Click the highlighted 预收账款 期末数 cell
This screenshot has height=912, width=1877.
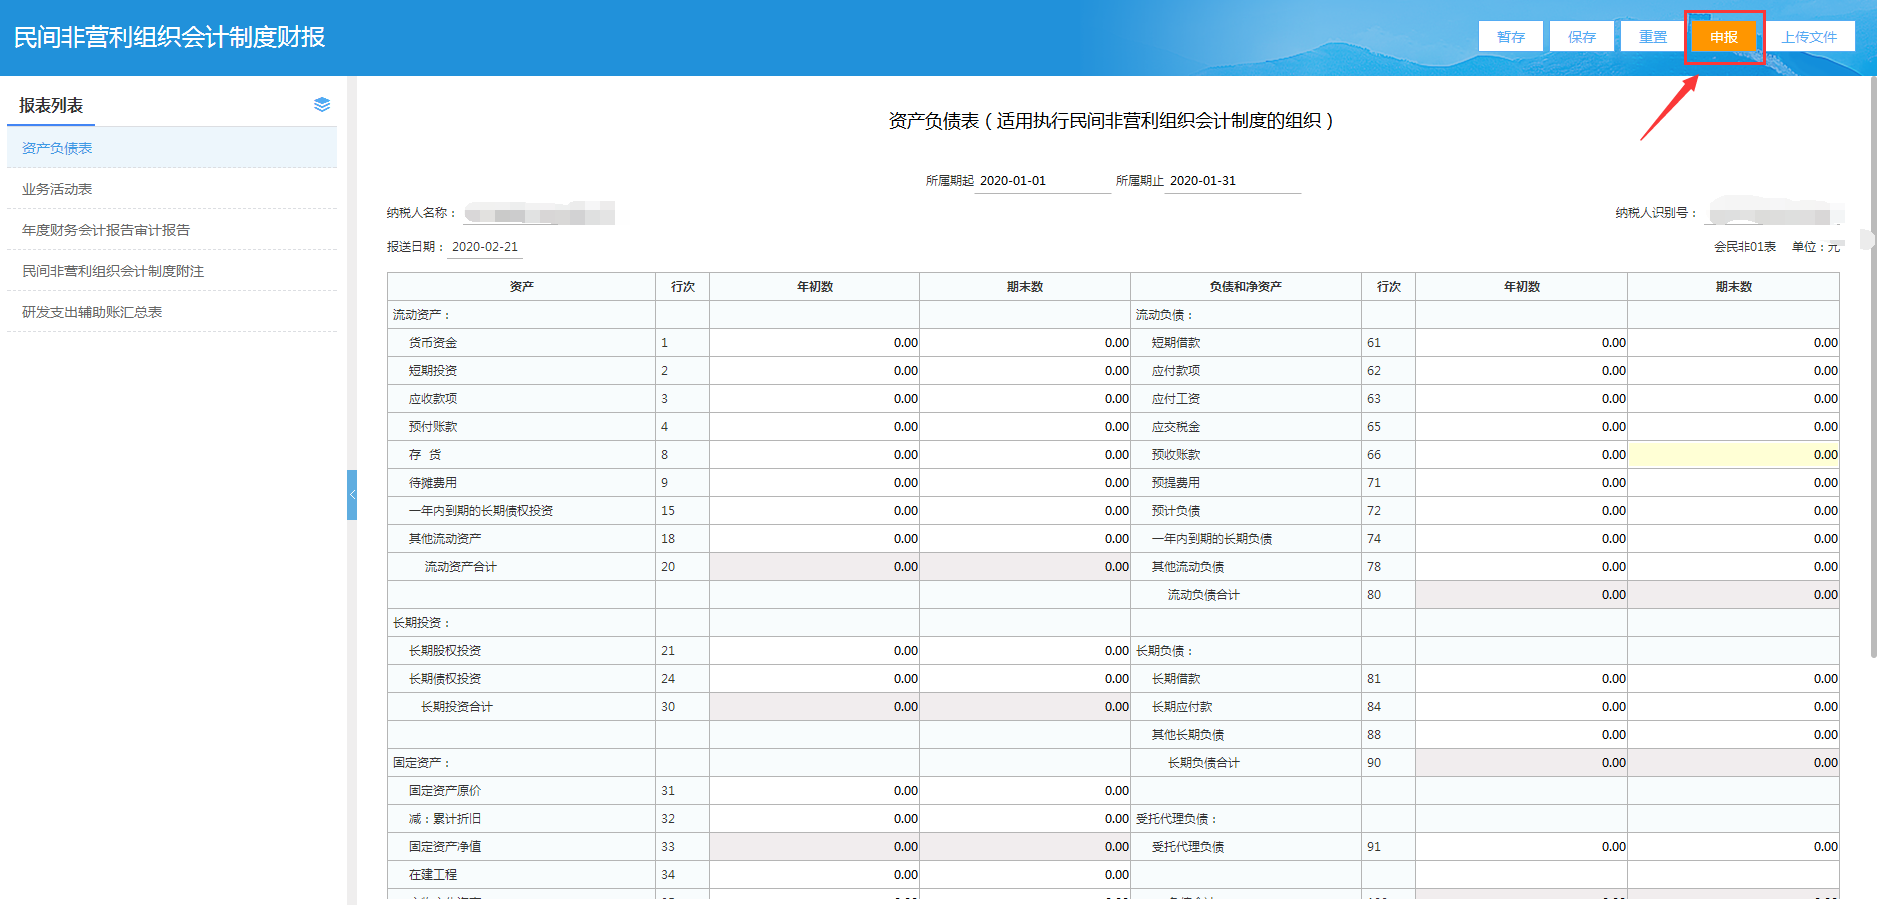click(1732, 455)
